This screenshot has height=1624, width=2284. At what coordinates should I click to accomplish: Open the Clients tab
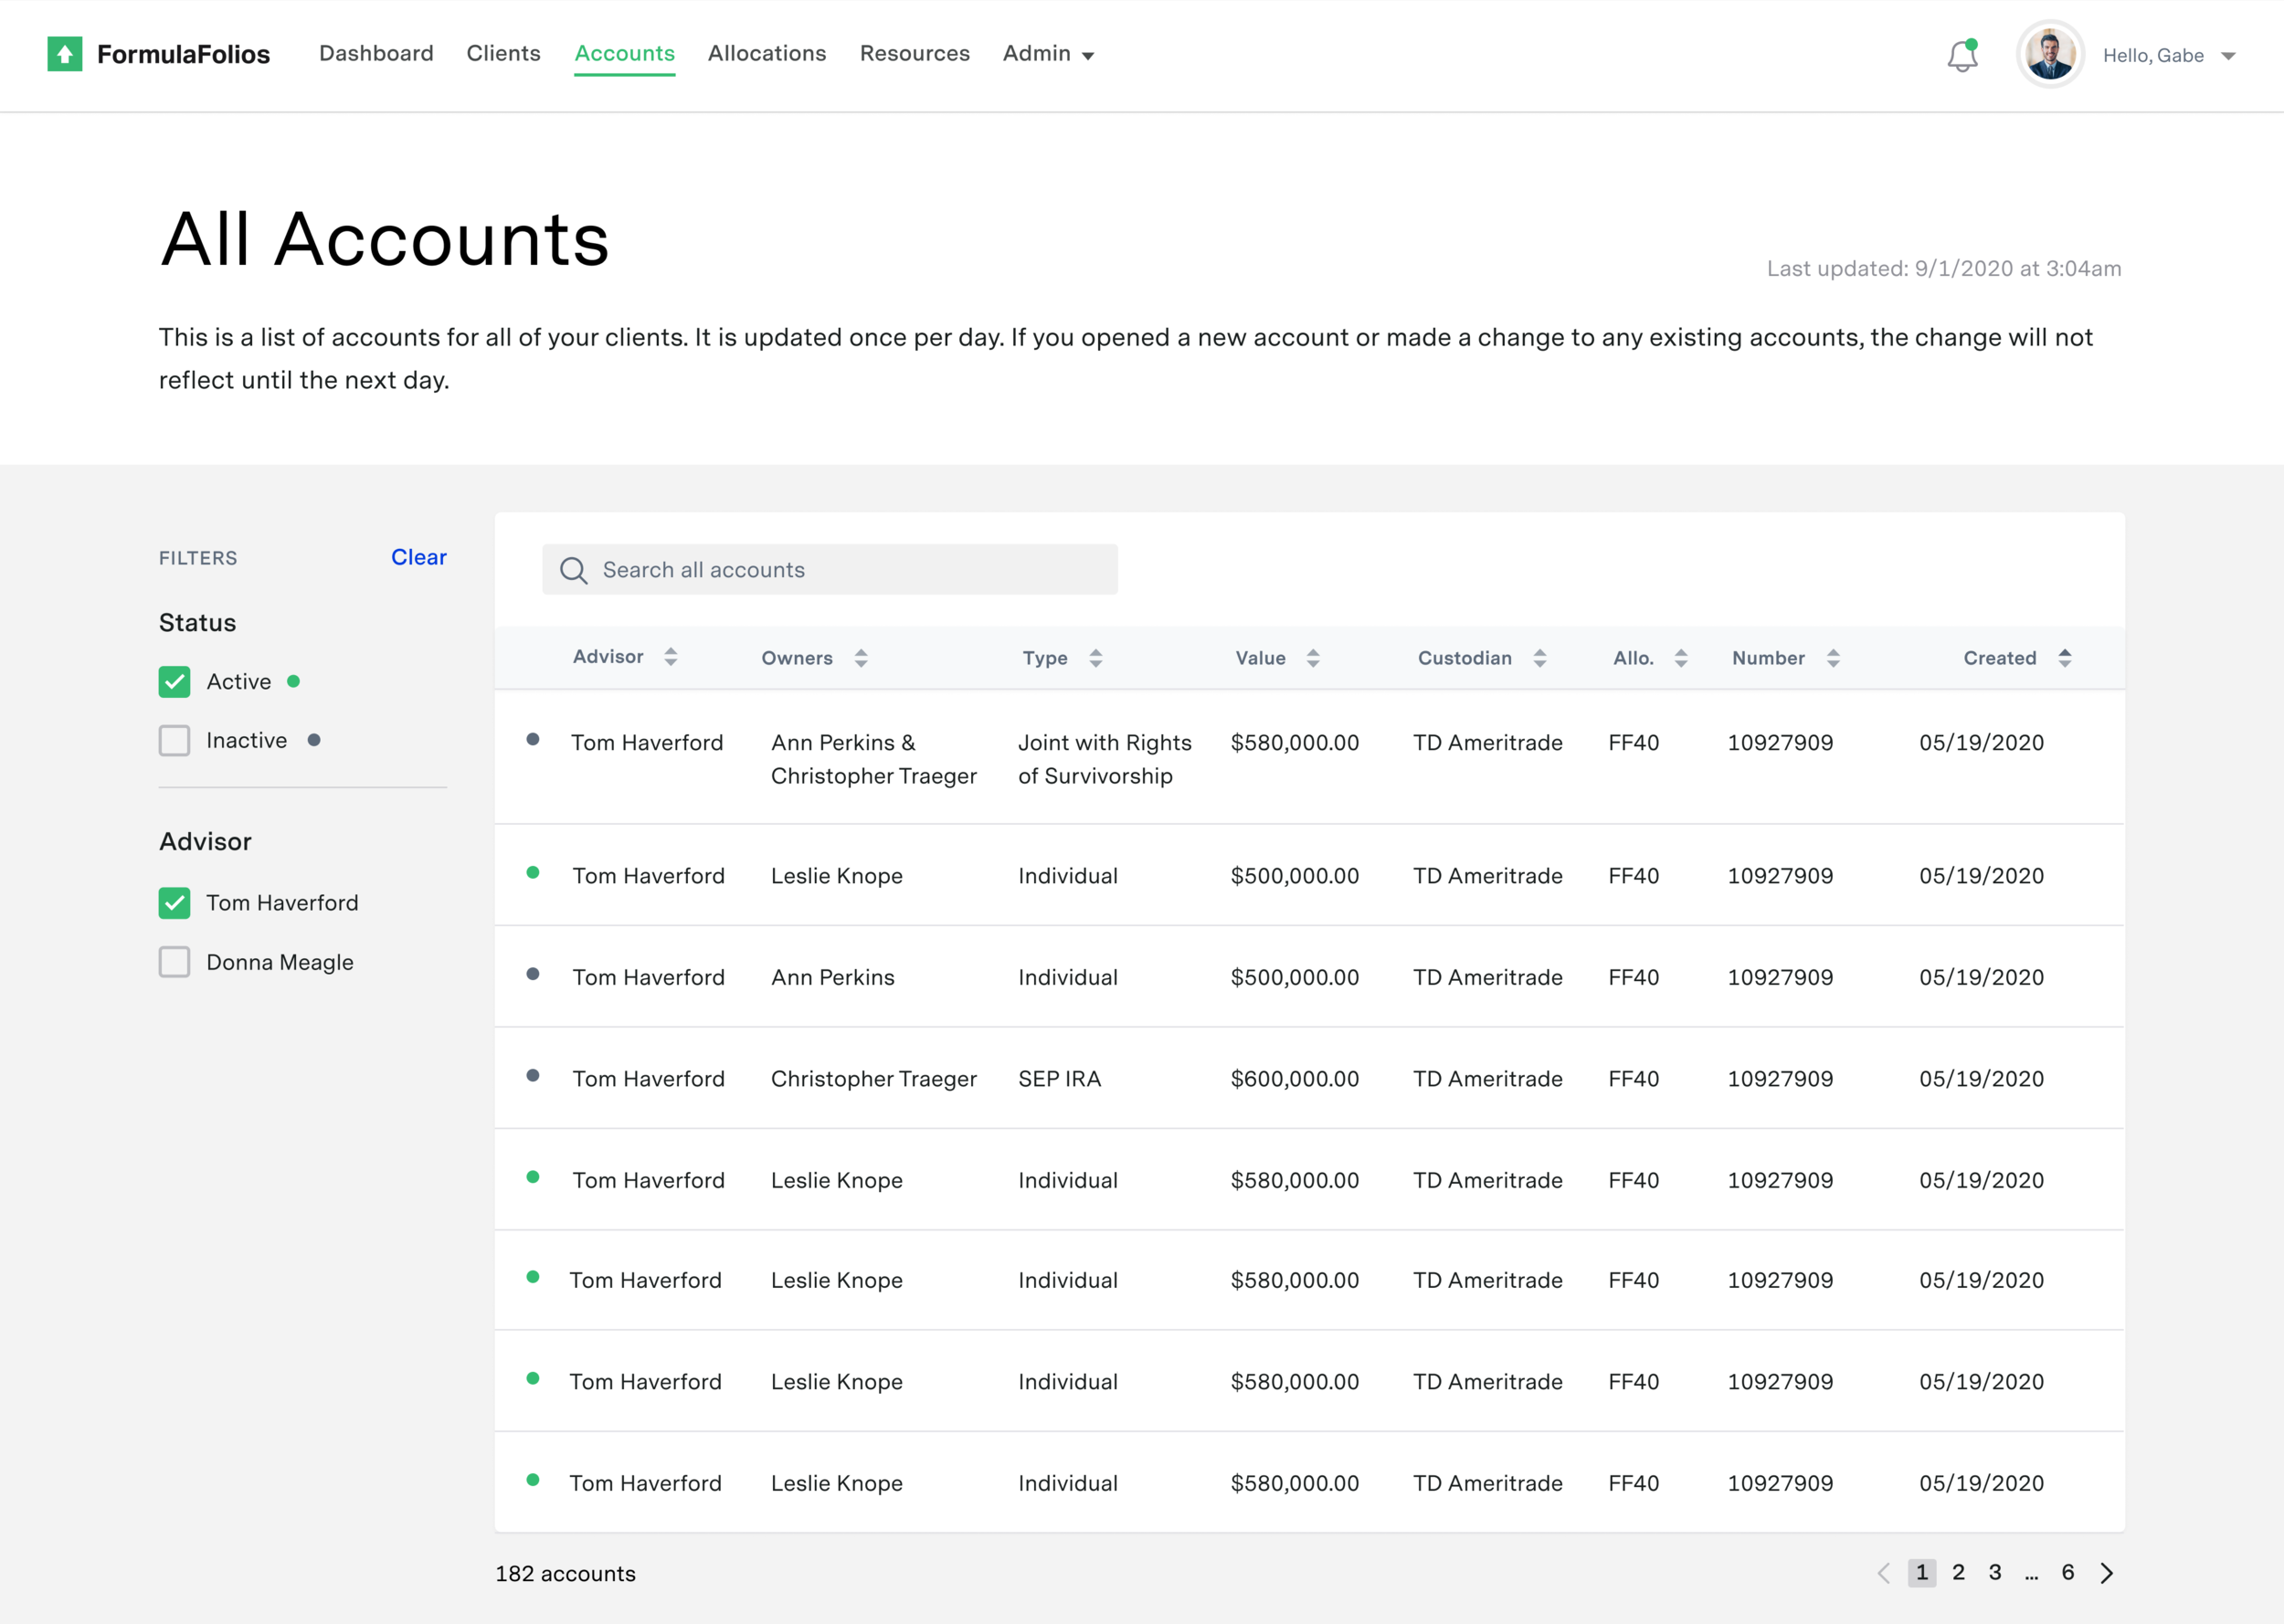(503, 54)
